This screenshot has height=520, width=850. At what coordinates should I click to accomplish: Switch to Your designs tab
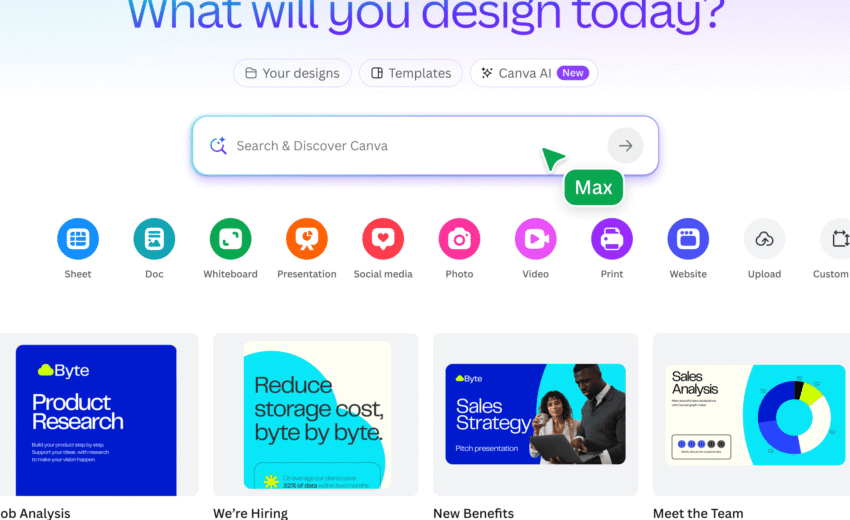tap(292, 73)
